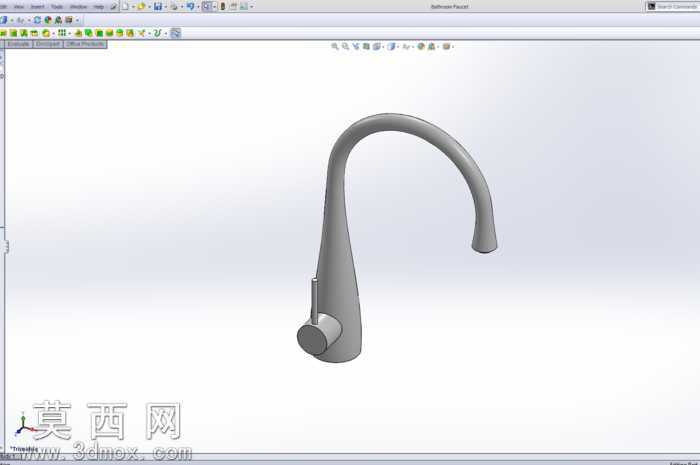Open Edit Appearance in heads-up toolbar

[421, 46]
